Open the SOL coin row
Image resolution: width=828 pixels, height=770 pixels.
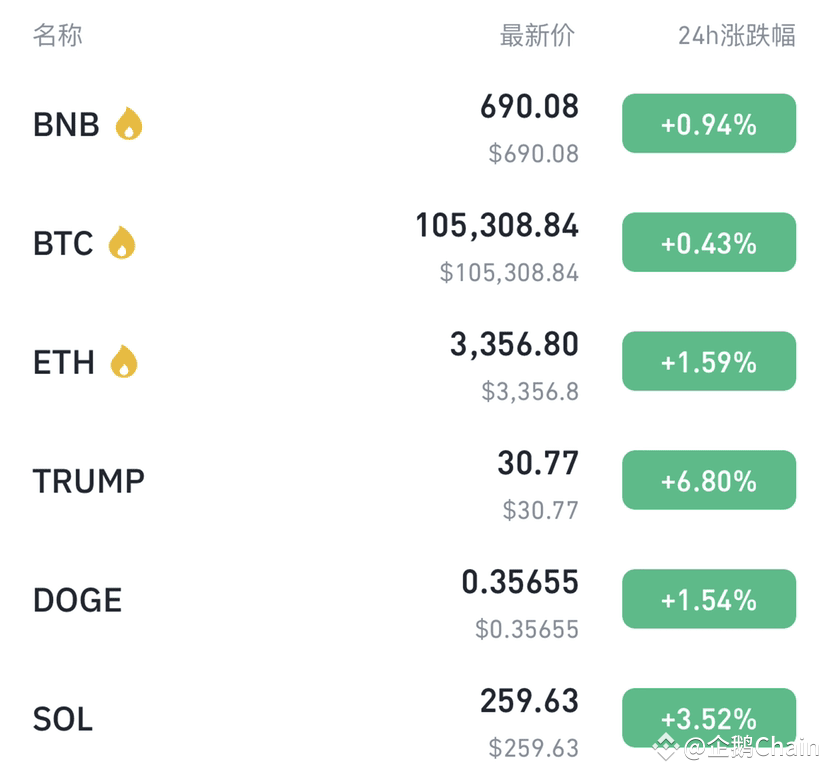coord(414,718)
